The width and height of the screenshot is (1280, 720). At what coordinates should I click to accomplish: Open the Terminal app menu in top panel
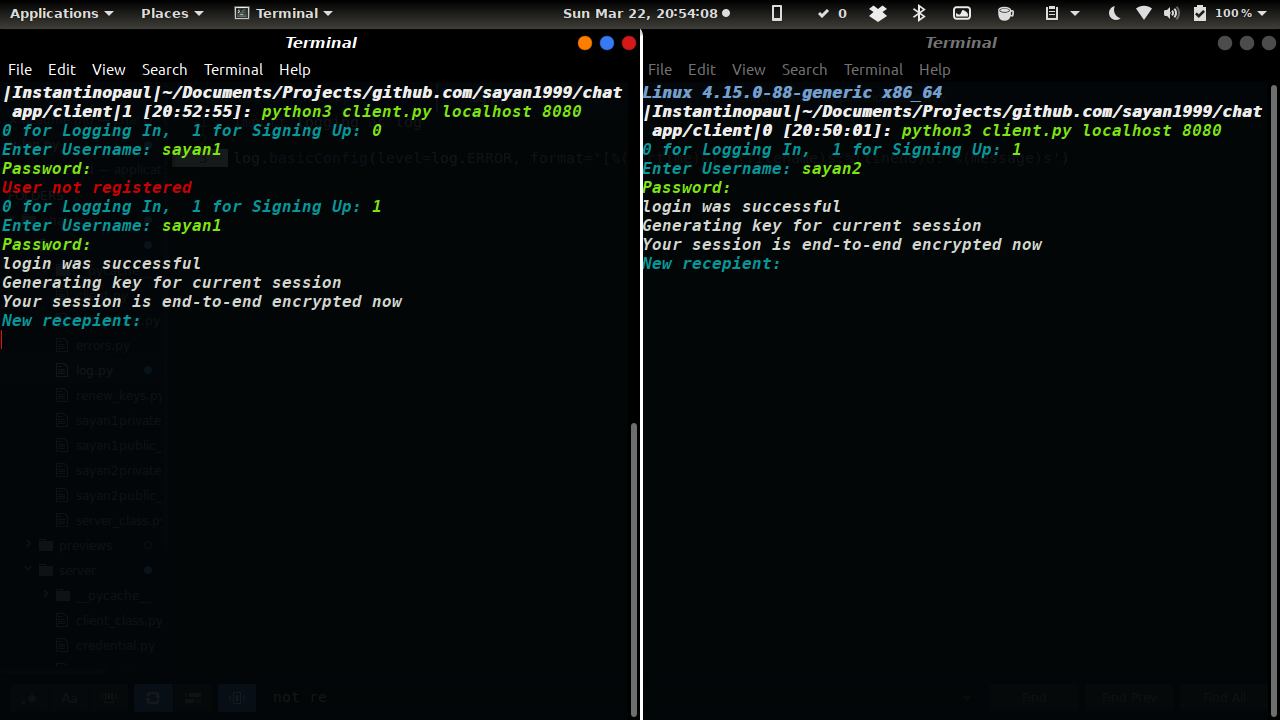(x=283, y=13)
